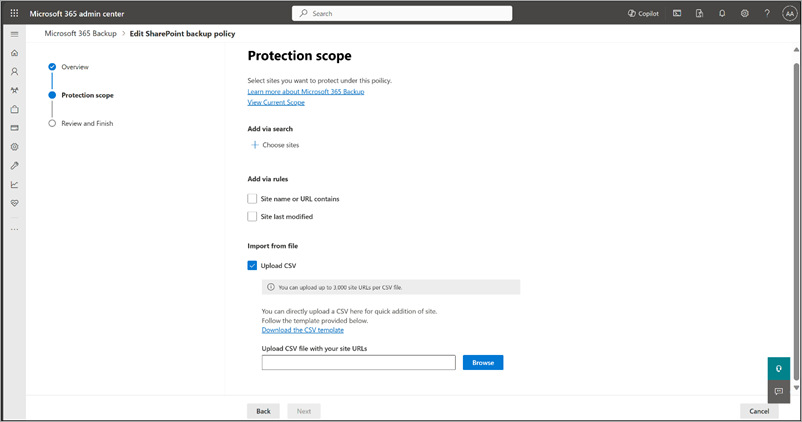
Task: Click the info icon in upload notice
Action: pos(271,287)
